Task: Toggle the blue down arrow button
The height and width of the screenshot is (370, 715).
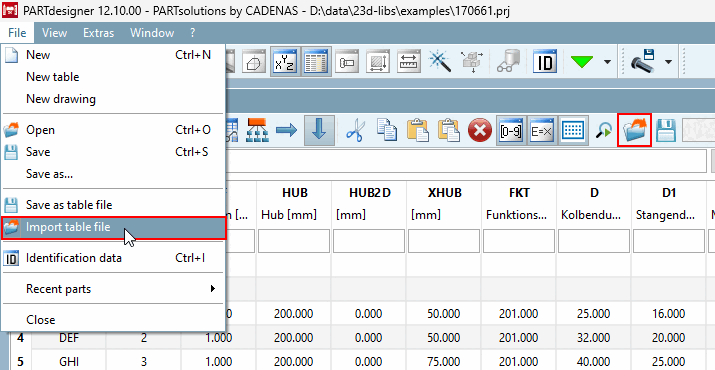Action: coord(318,130)
